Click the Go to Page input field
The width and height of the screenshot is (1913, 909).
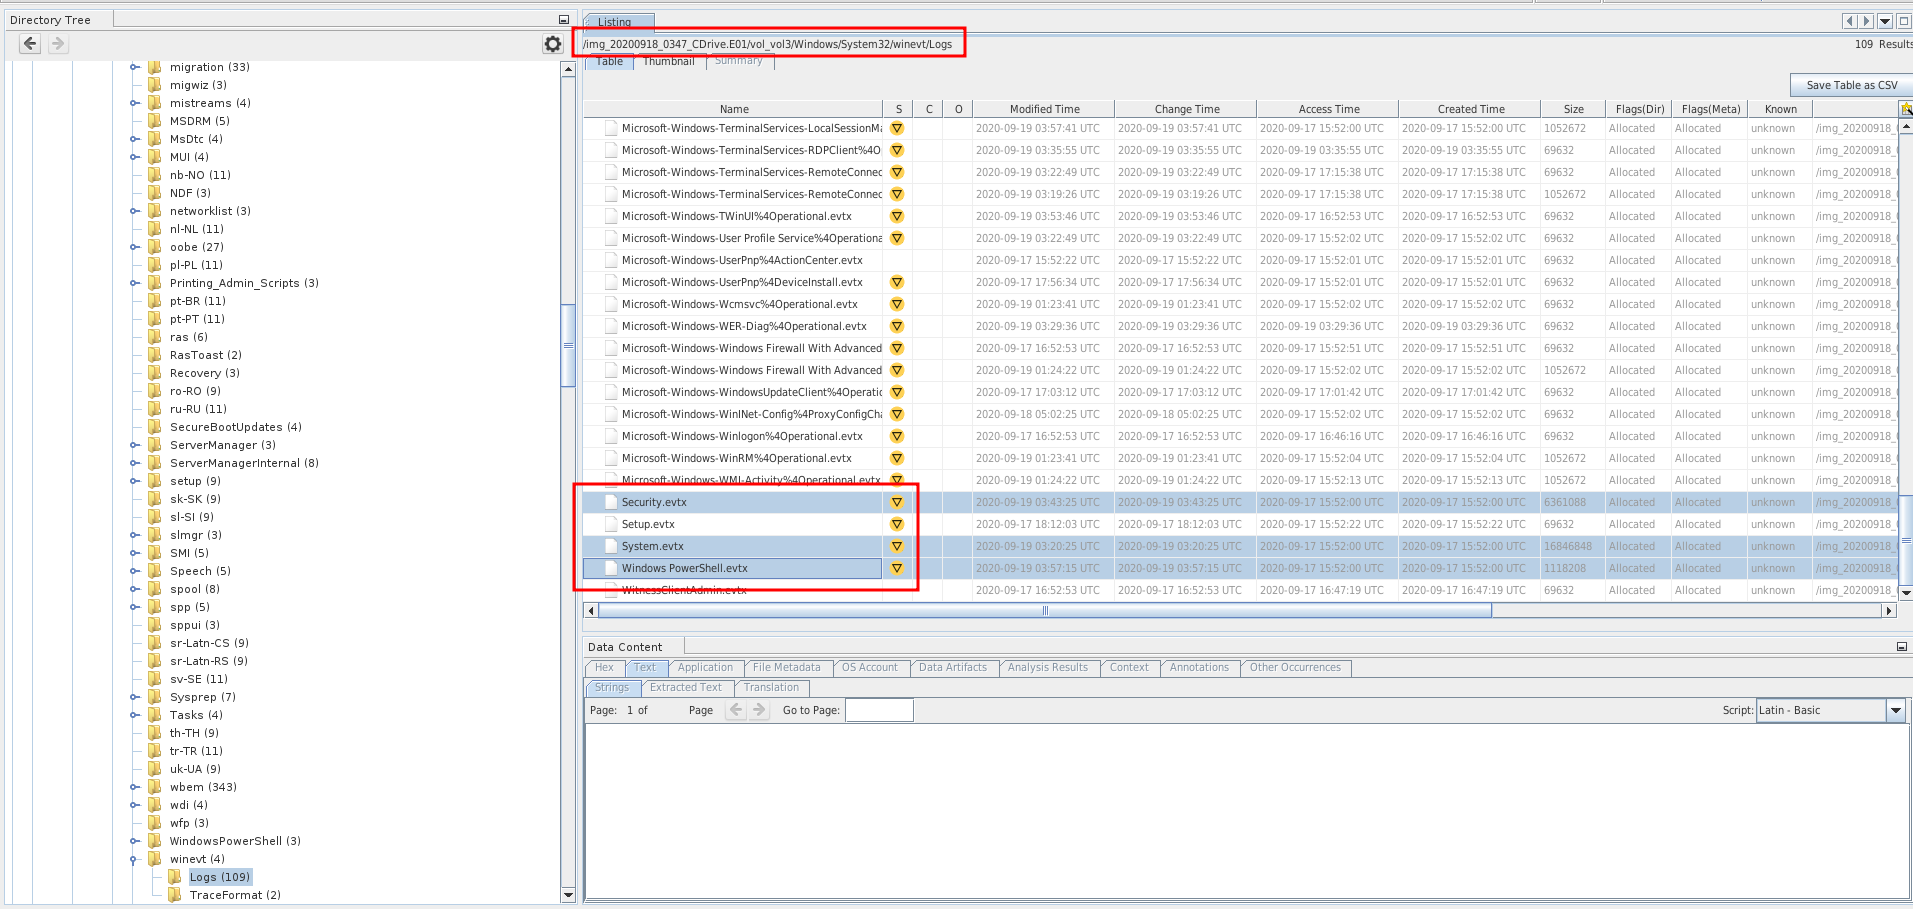click(879, 710)
